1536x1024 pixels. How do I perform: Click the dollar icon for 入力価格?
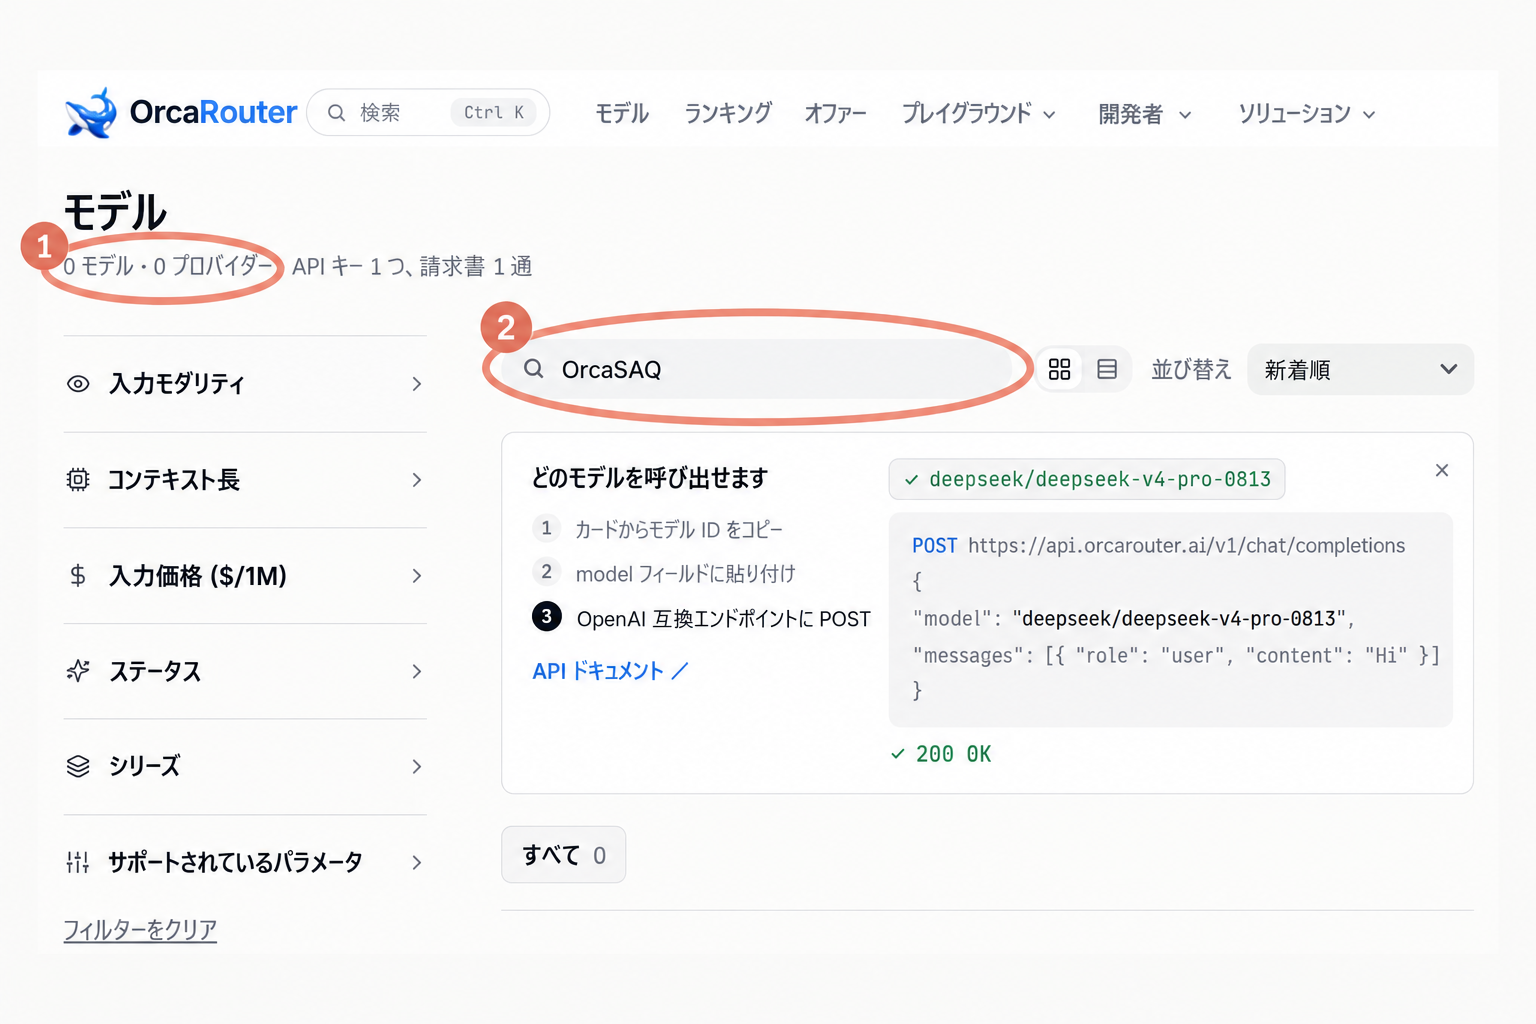click(x=78, y=576)
